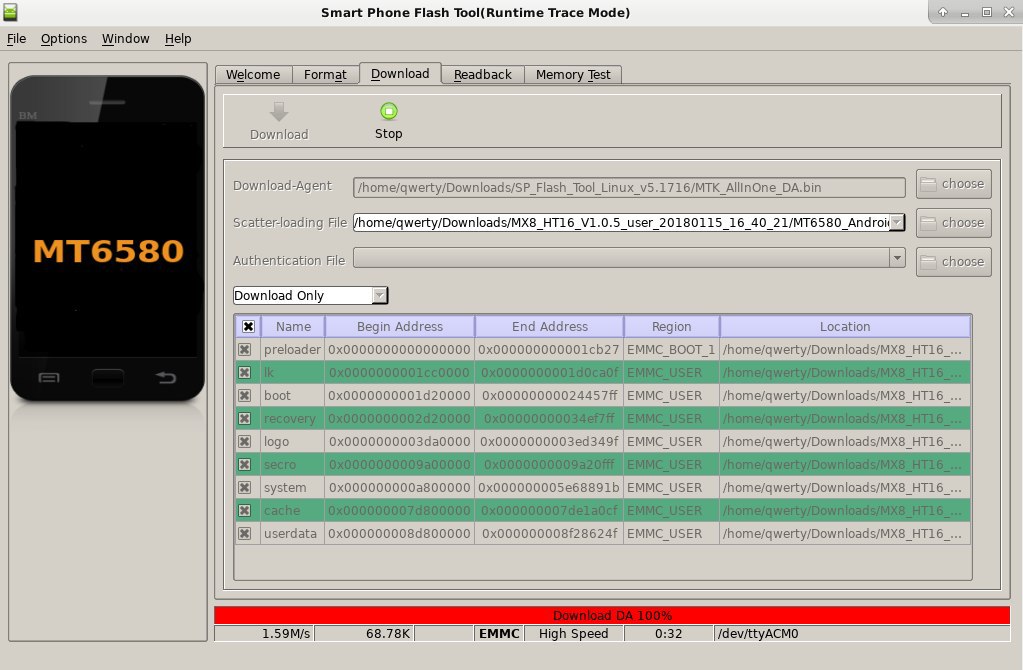
Task: Click the Location column header
Action: [x=845, y=327]
